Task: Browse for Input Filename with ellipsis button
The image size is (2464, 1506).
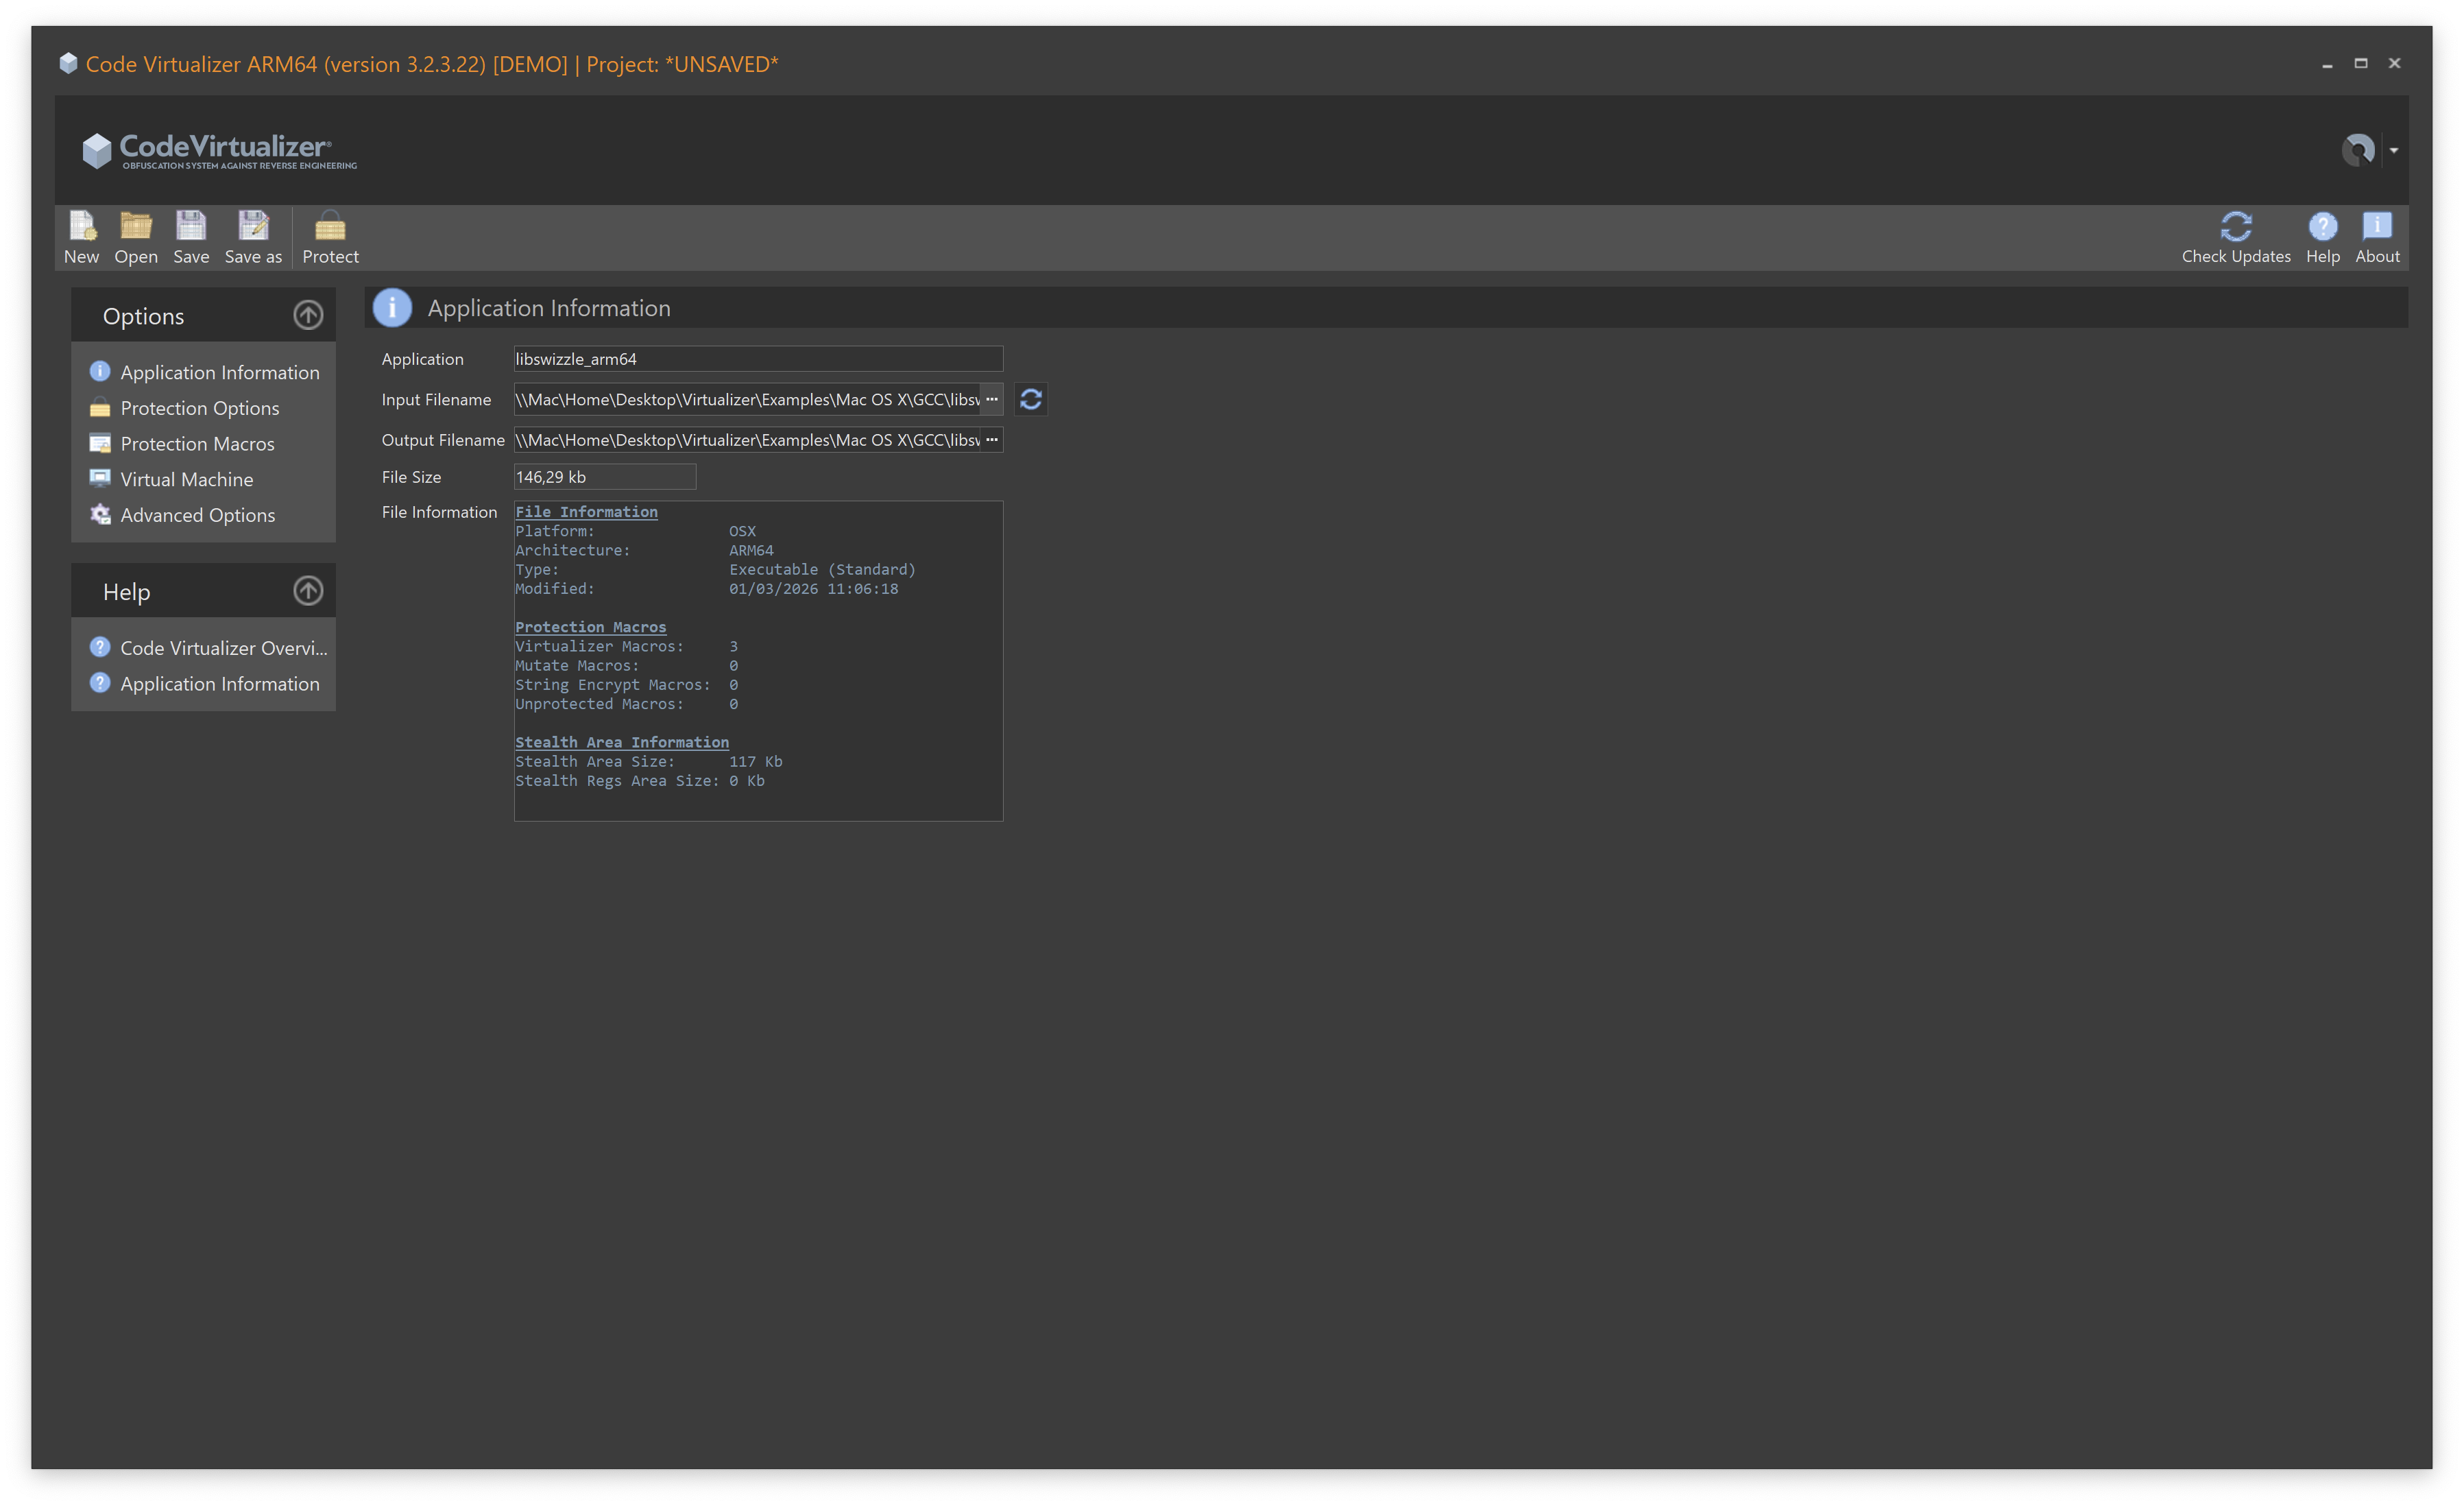Action: [x=992, y=399]
